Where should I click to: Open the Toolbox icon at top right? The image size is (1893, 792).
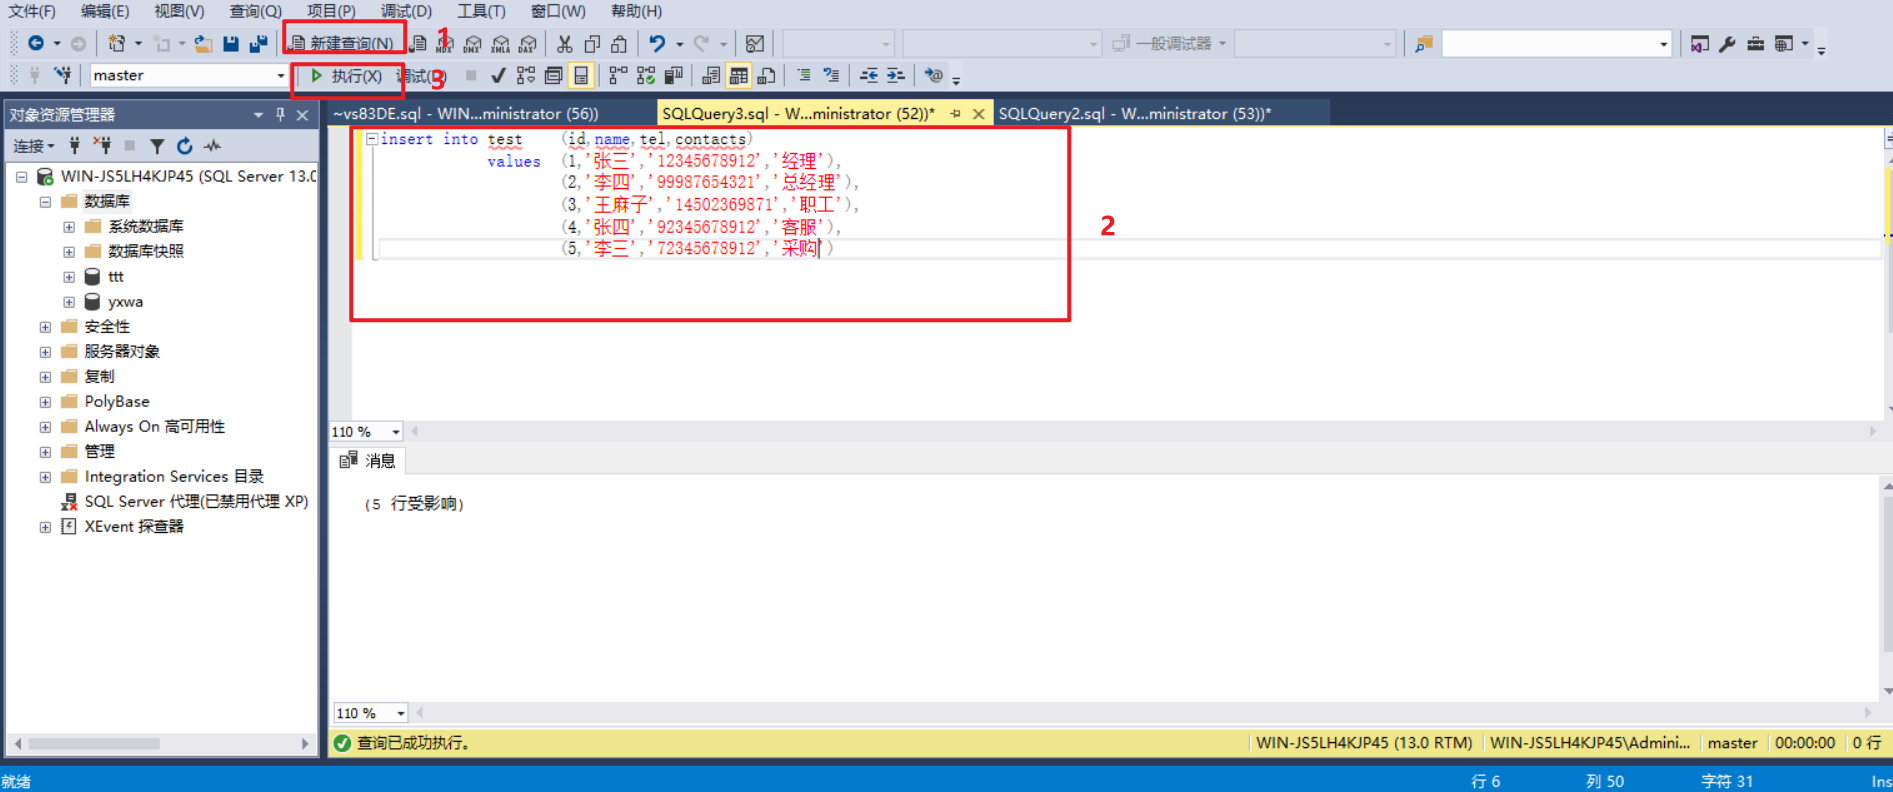pos(1755,44)
